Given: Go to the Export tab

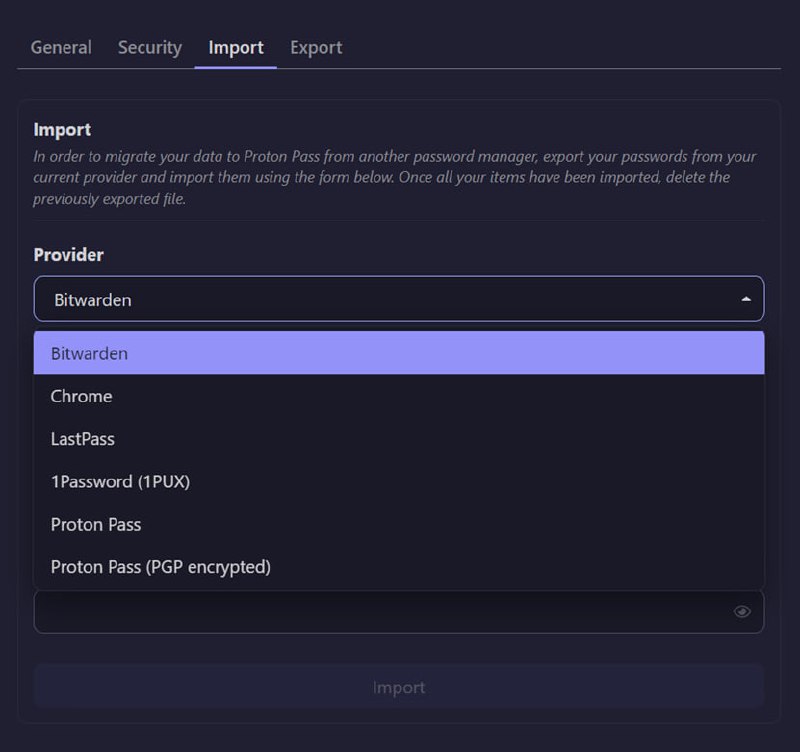Looking at the screenshot, I should [316, 47].
